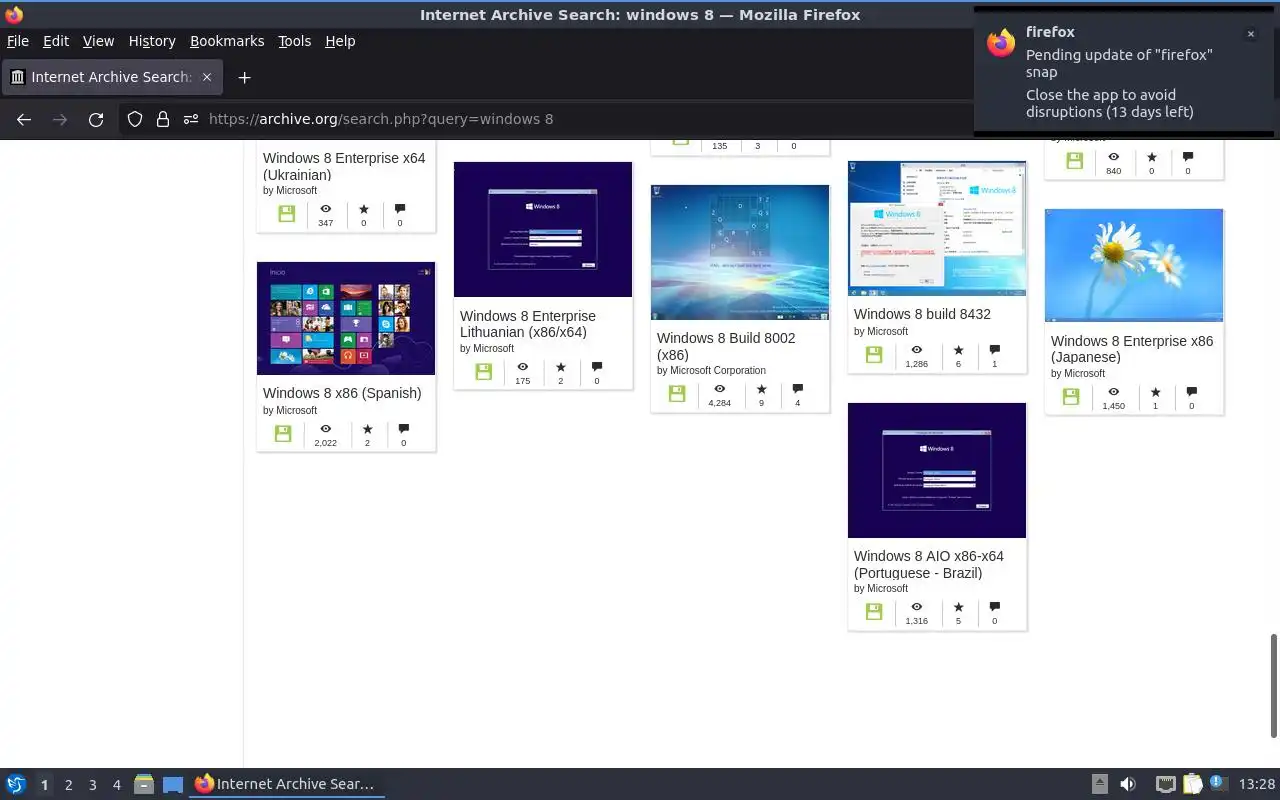
Task: Switch to workspace 2 in the taskbar
Action: tap(68, 785)
